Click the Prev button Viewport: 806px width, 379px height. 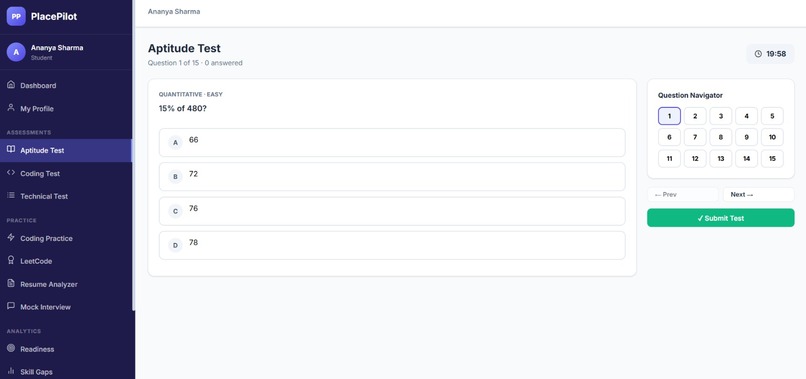click(683, 194)
